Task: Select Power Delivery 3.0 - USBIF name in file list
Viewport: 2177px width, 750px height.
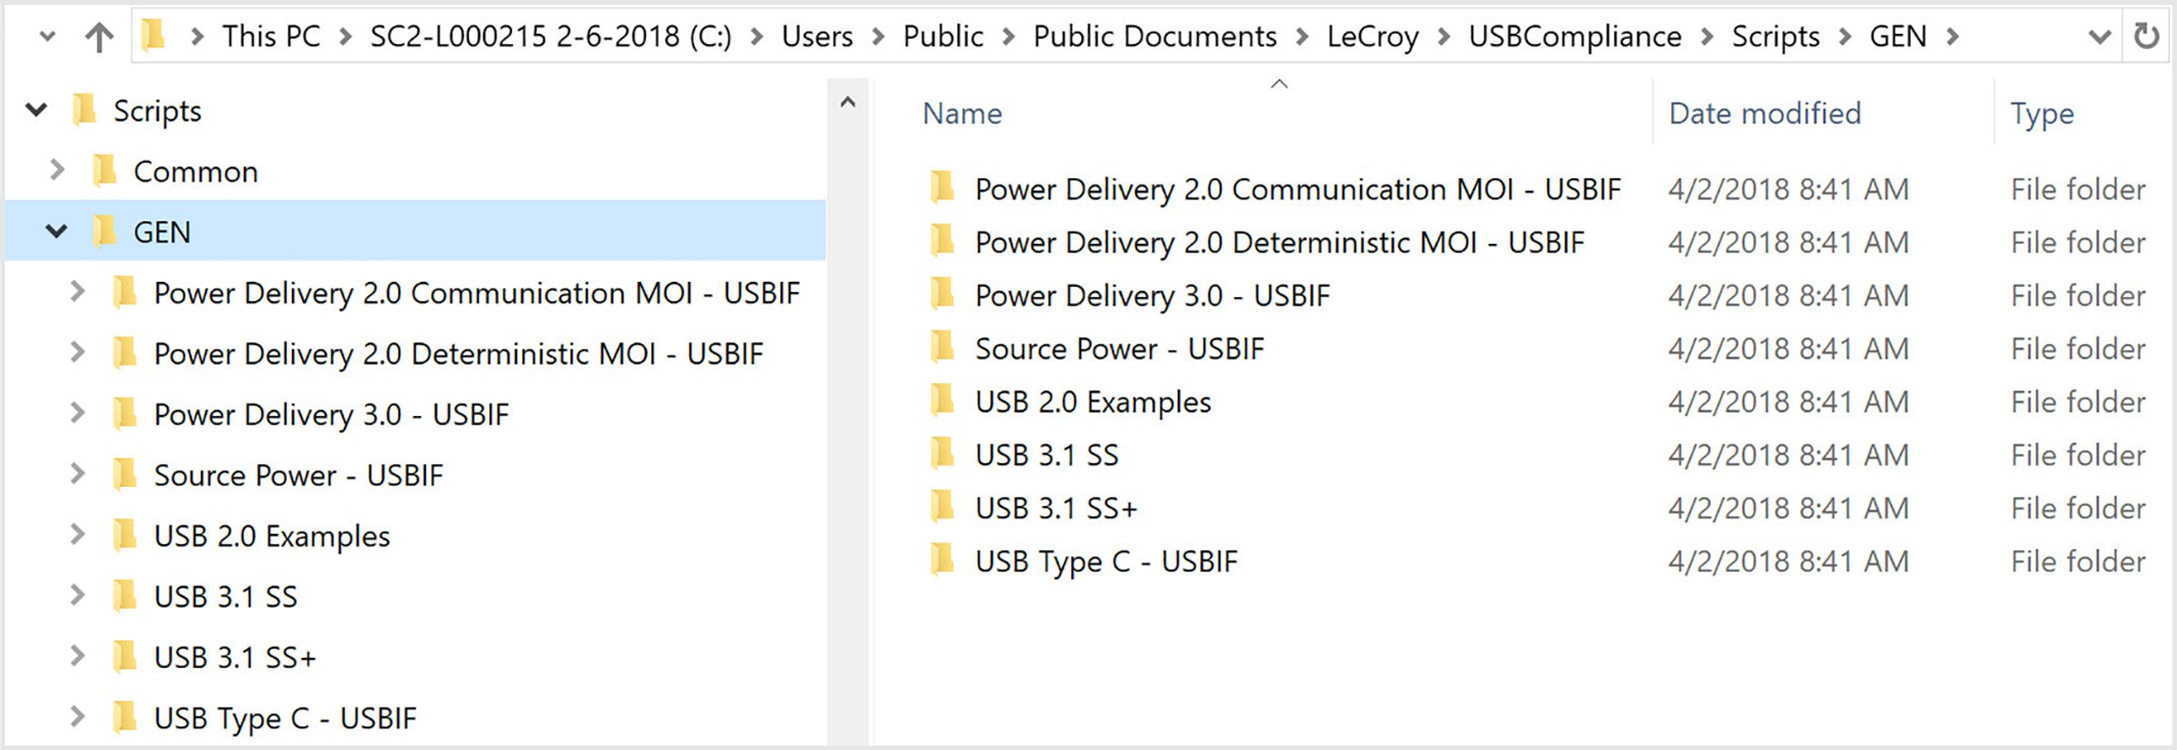Action: [x=1153, y=296]
